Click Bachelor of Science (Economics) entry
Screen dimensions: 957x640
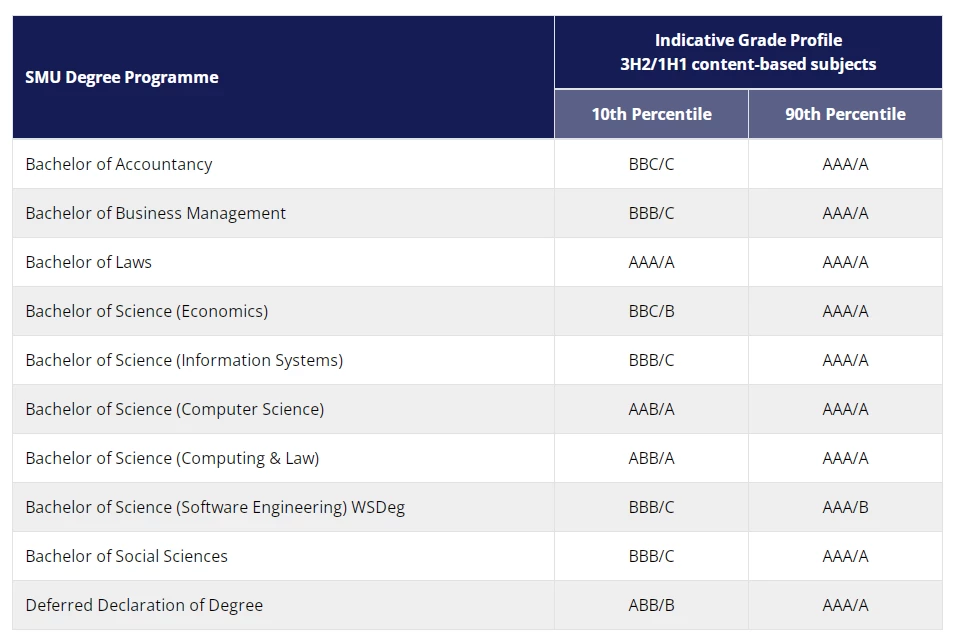(x=147, y=311)
